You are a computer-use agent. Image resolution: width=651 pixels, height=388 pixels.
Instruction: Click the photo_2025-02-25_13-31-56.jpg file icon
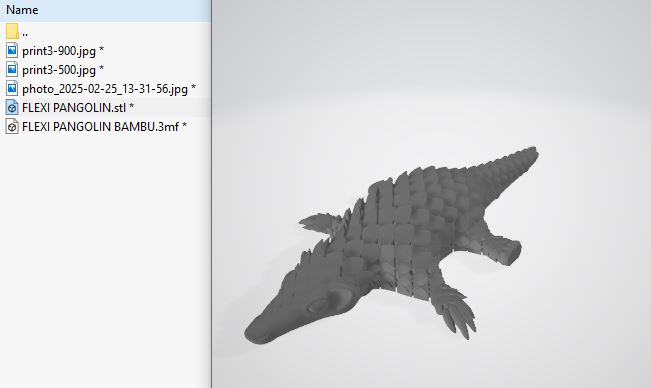pyautogui.click(x=12, y=88)
